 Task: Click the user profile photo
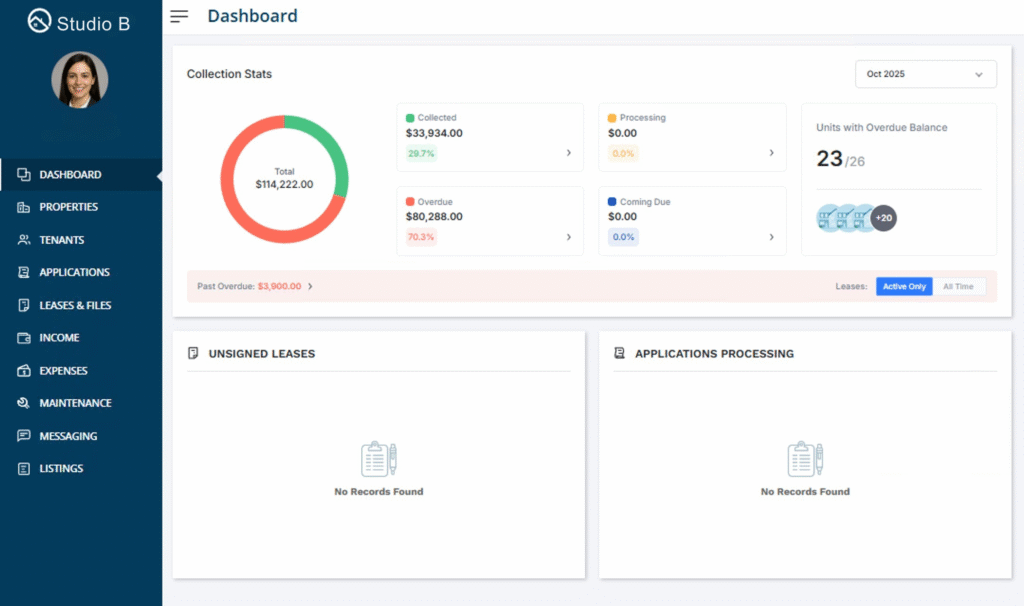pos(80,80)
